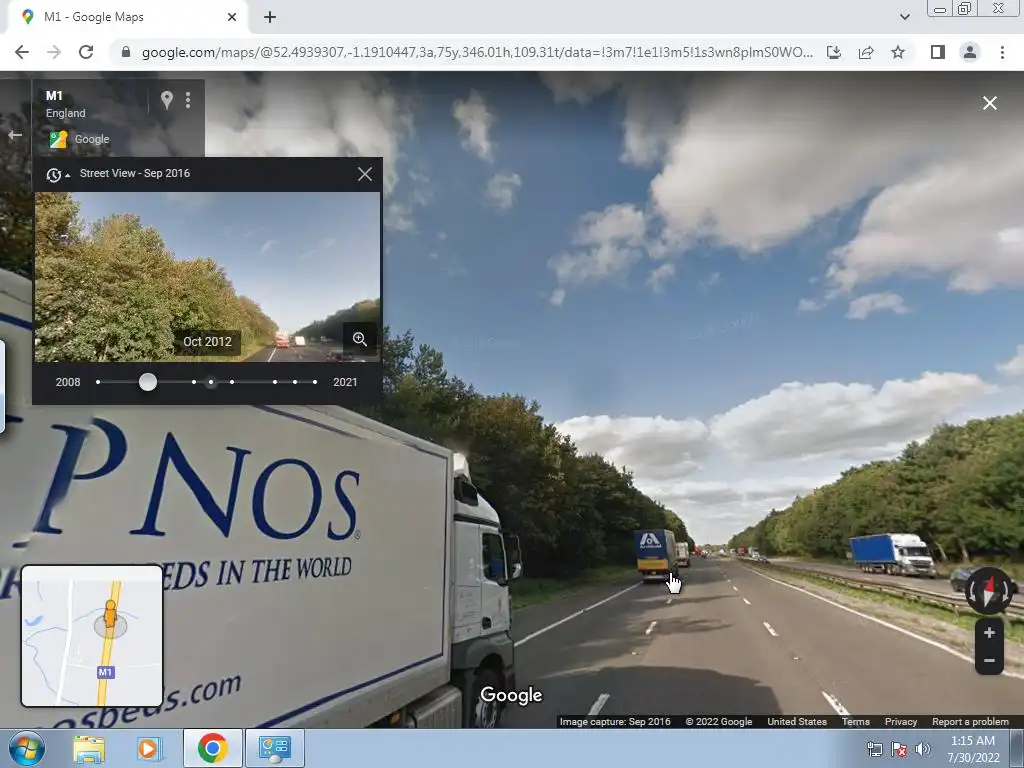Zoom out with the minus button
The image size is (1024, 768).
tap(989, 661)
